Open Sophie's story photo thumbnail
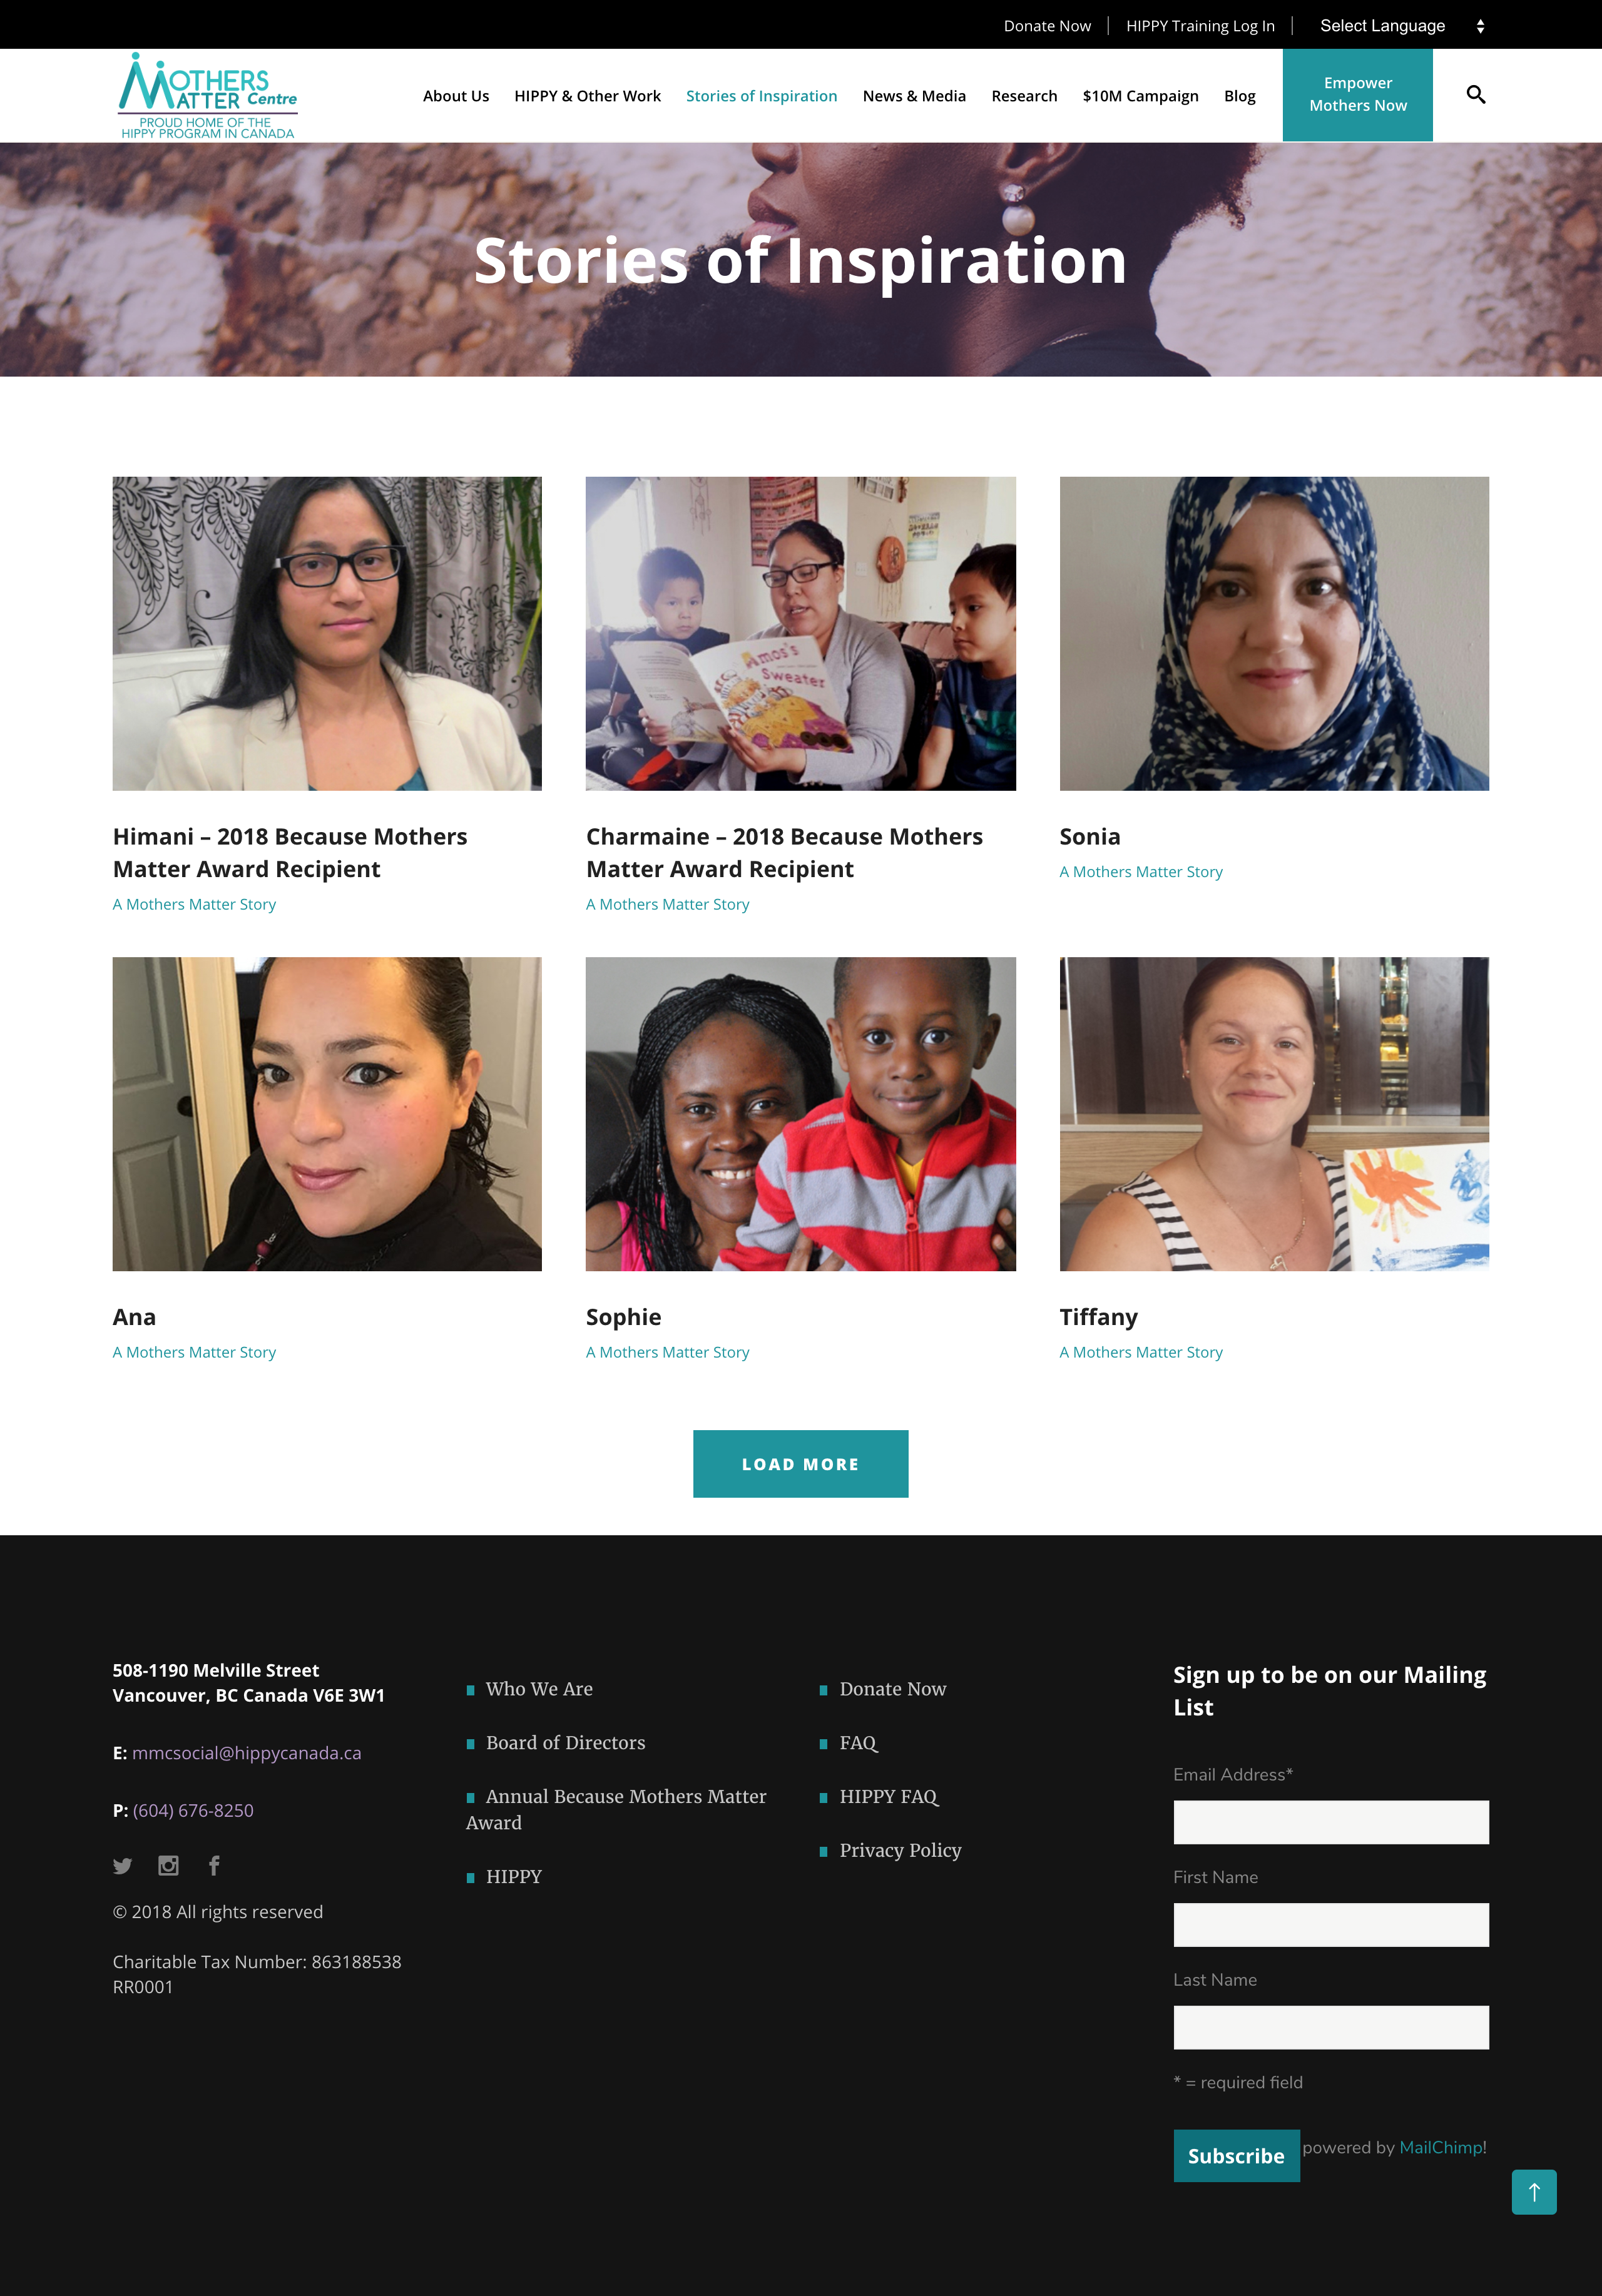This screenshot has width=1602, height=2296. pos(800,1114)
